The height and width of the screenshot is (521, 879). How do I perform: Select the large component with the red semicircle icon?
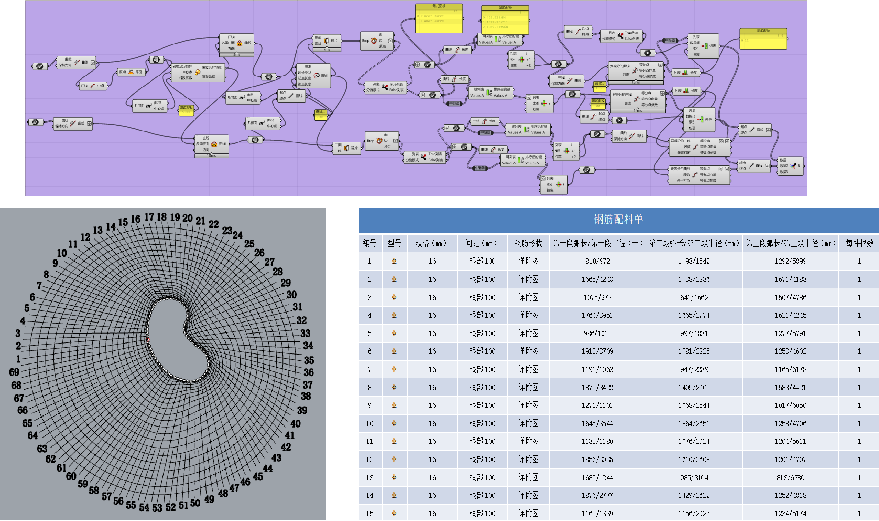tap(313, 76)
